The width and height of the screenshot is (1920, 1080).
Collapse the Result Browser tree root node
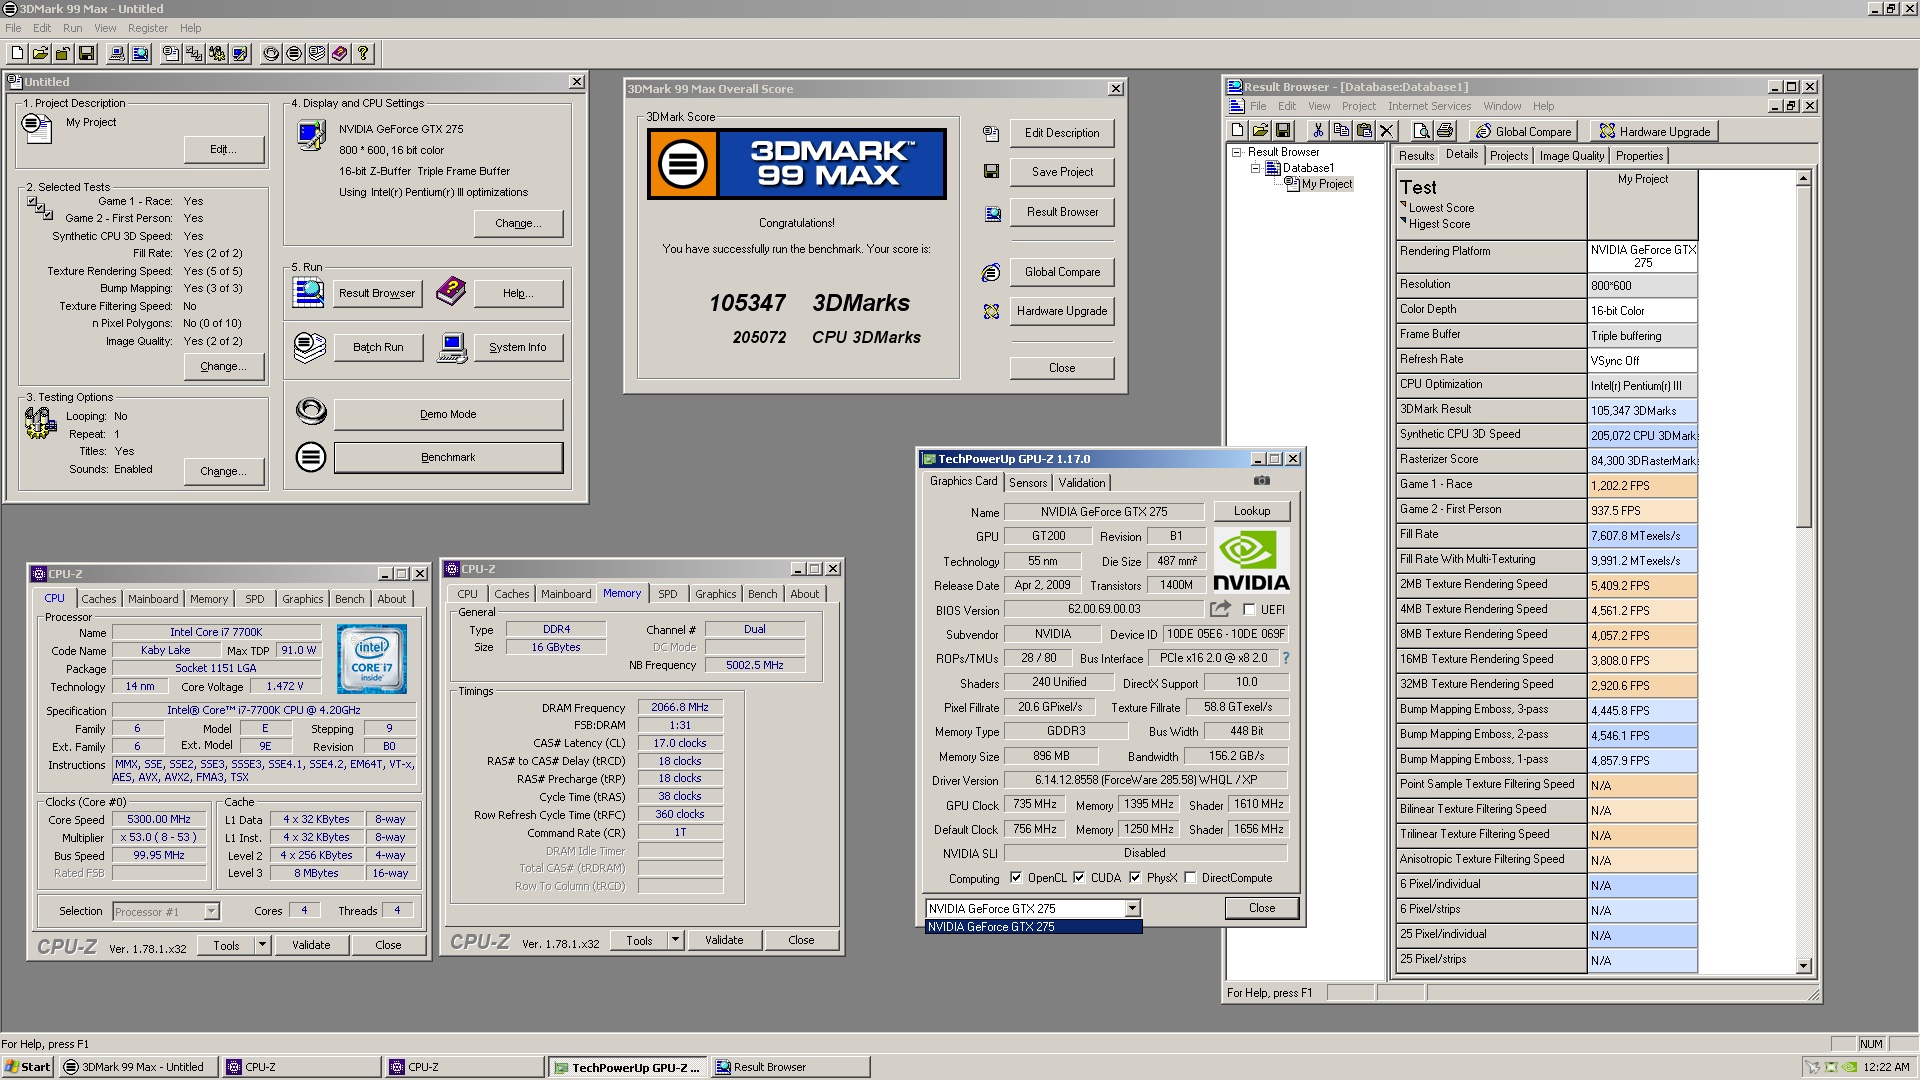(1237, 152)
